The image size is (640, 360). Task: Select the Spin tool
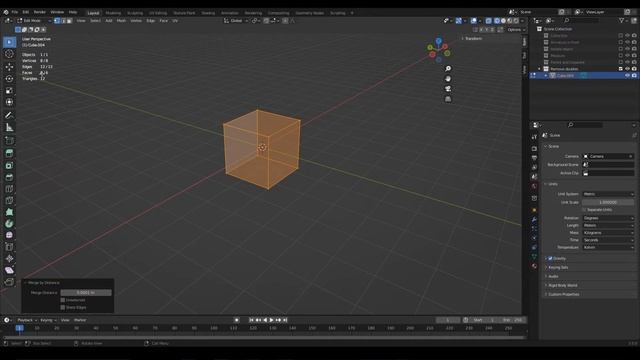(9, 224)
